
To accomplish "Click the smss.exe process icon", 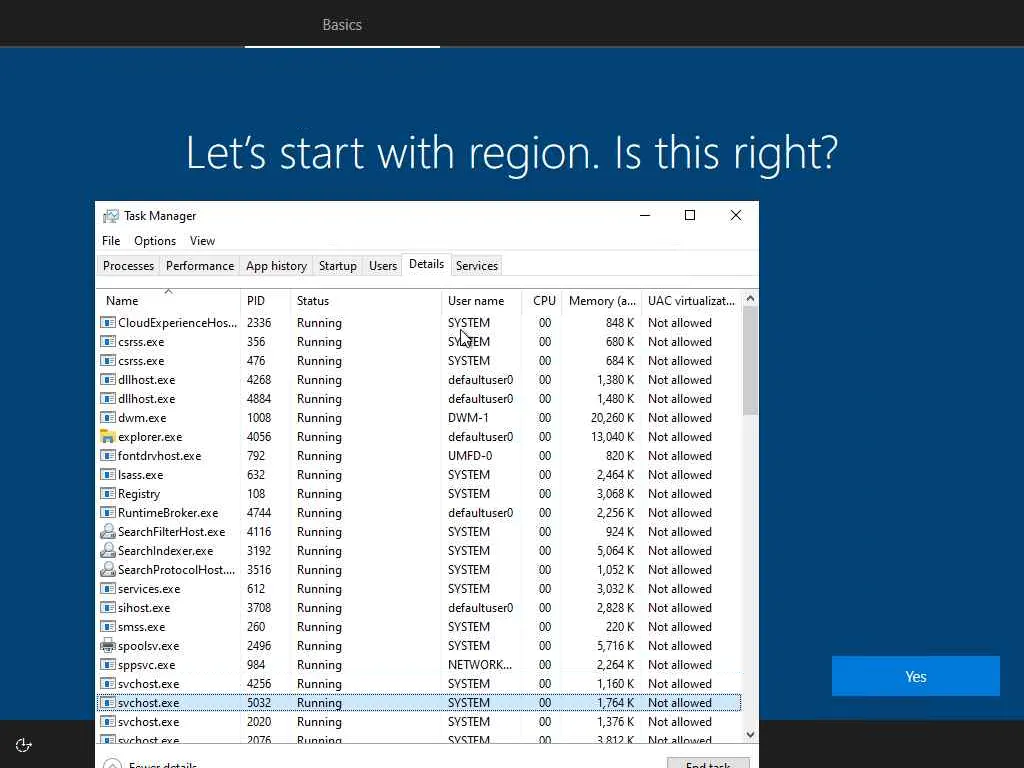I will (108, 626).
